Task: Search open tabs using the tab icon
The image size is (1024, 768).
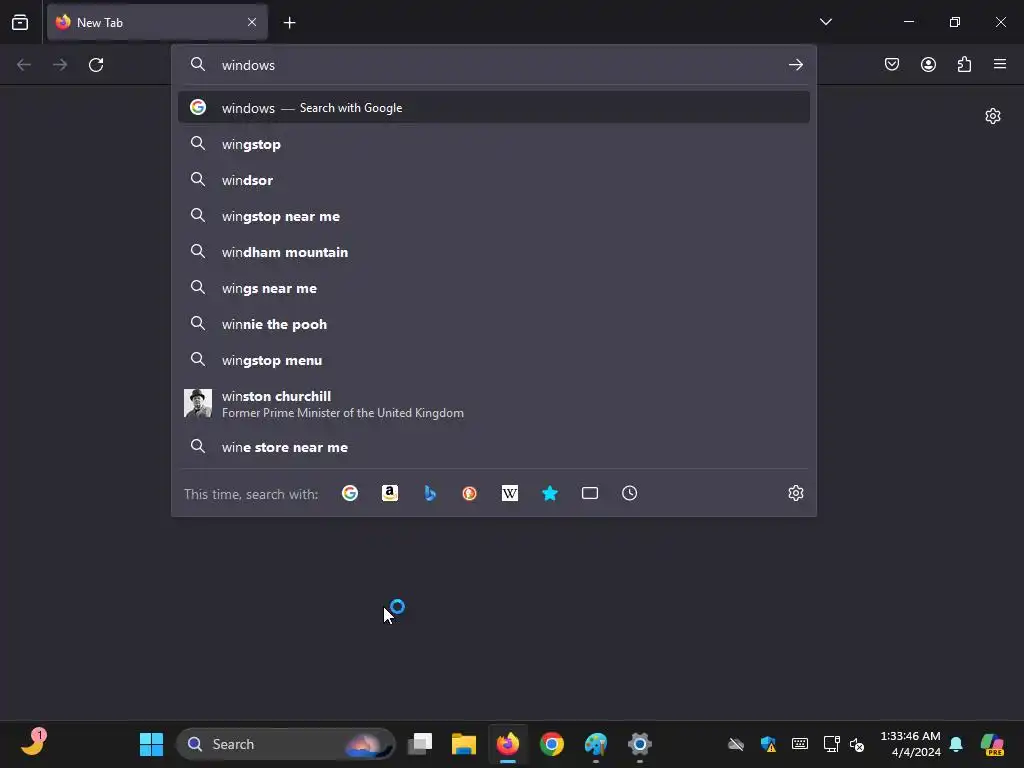Action: [590, 493]
